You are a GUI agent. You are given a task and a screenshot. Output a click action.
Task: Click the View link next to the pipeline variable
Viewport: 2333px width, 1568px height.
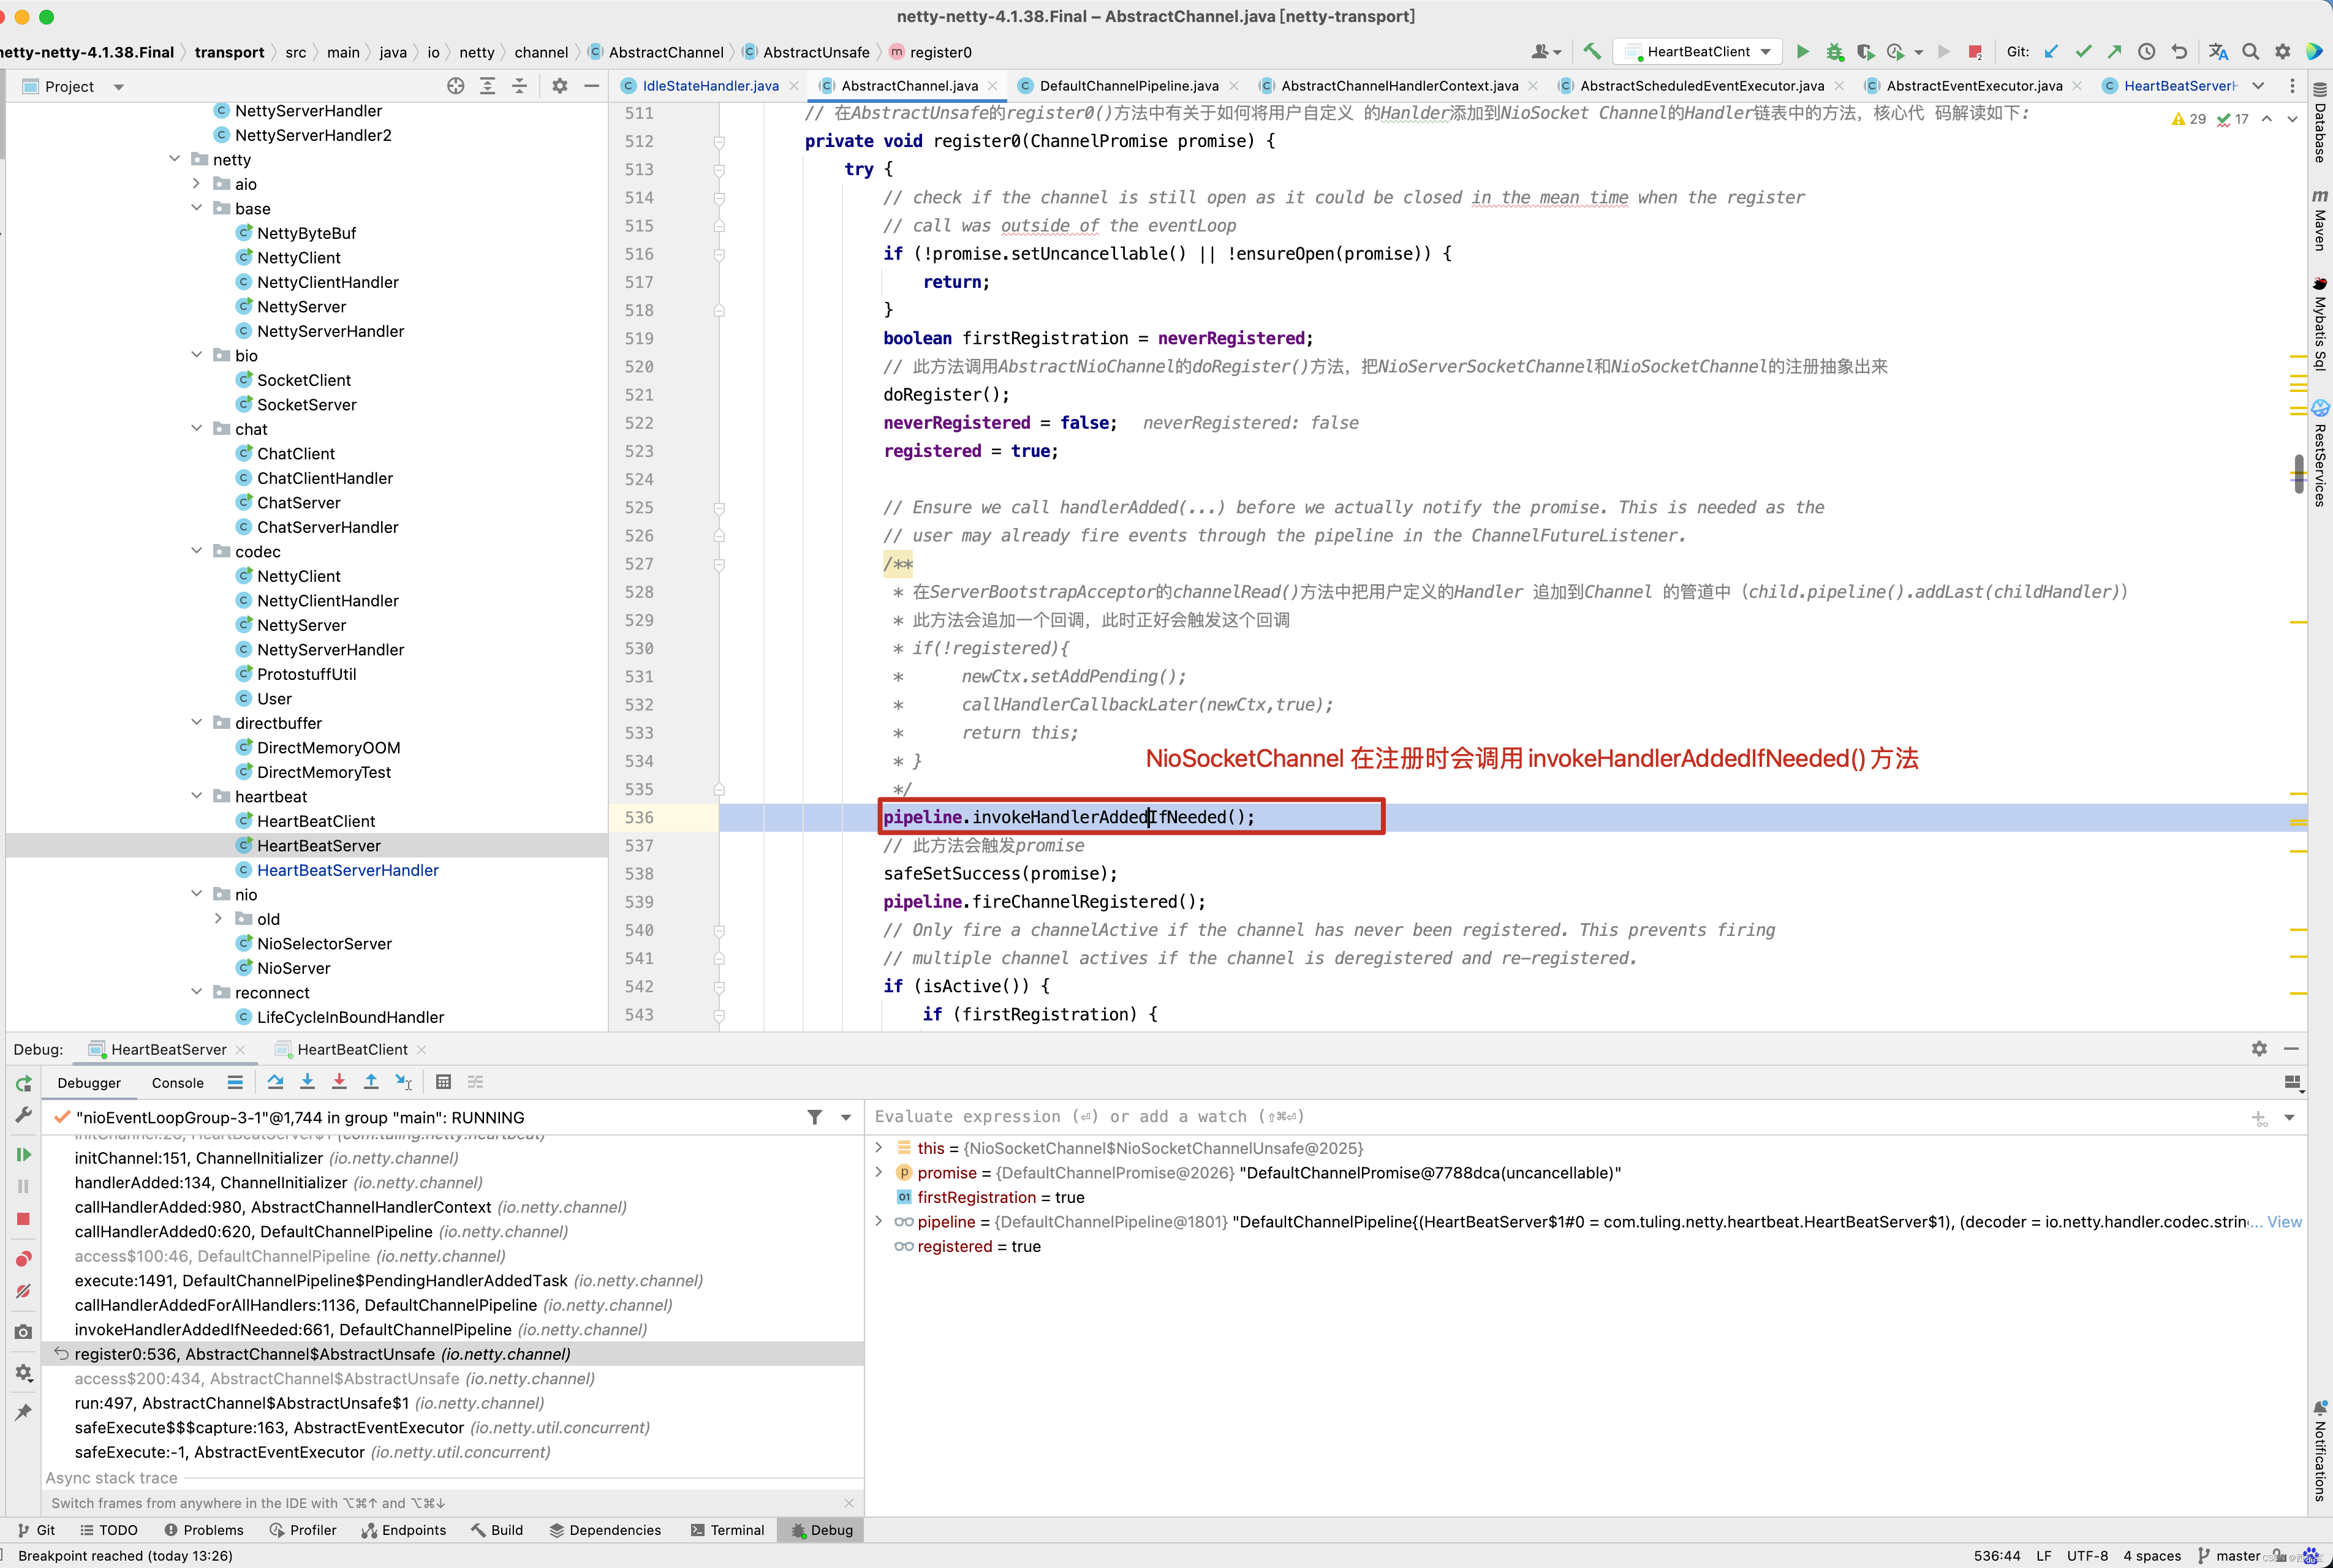[2284, 1222]
